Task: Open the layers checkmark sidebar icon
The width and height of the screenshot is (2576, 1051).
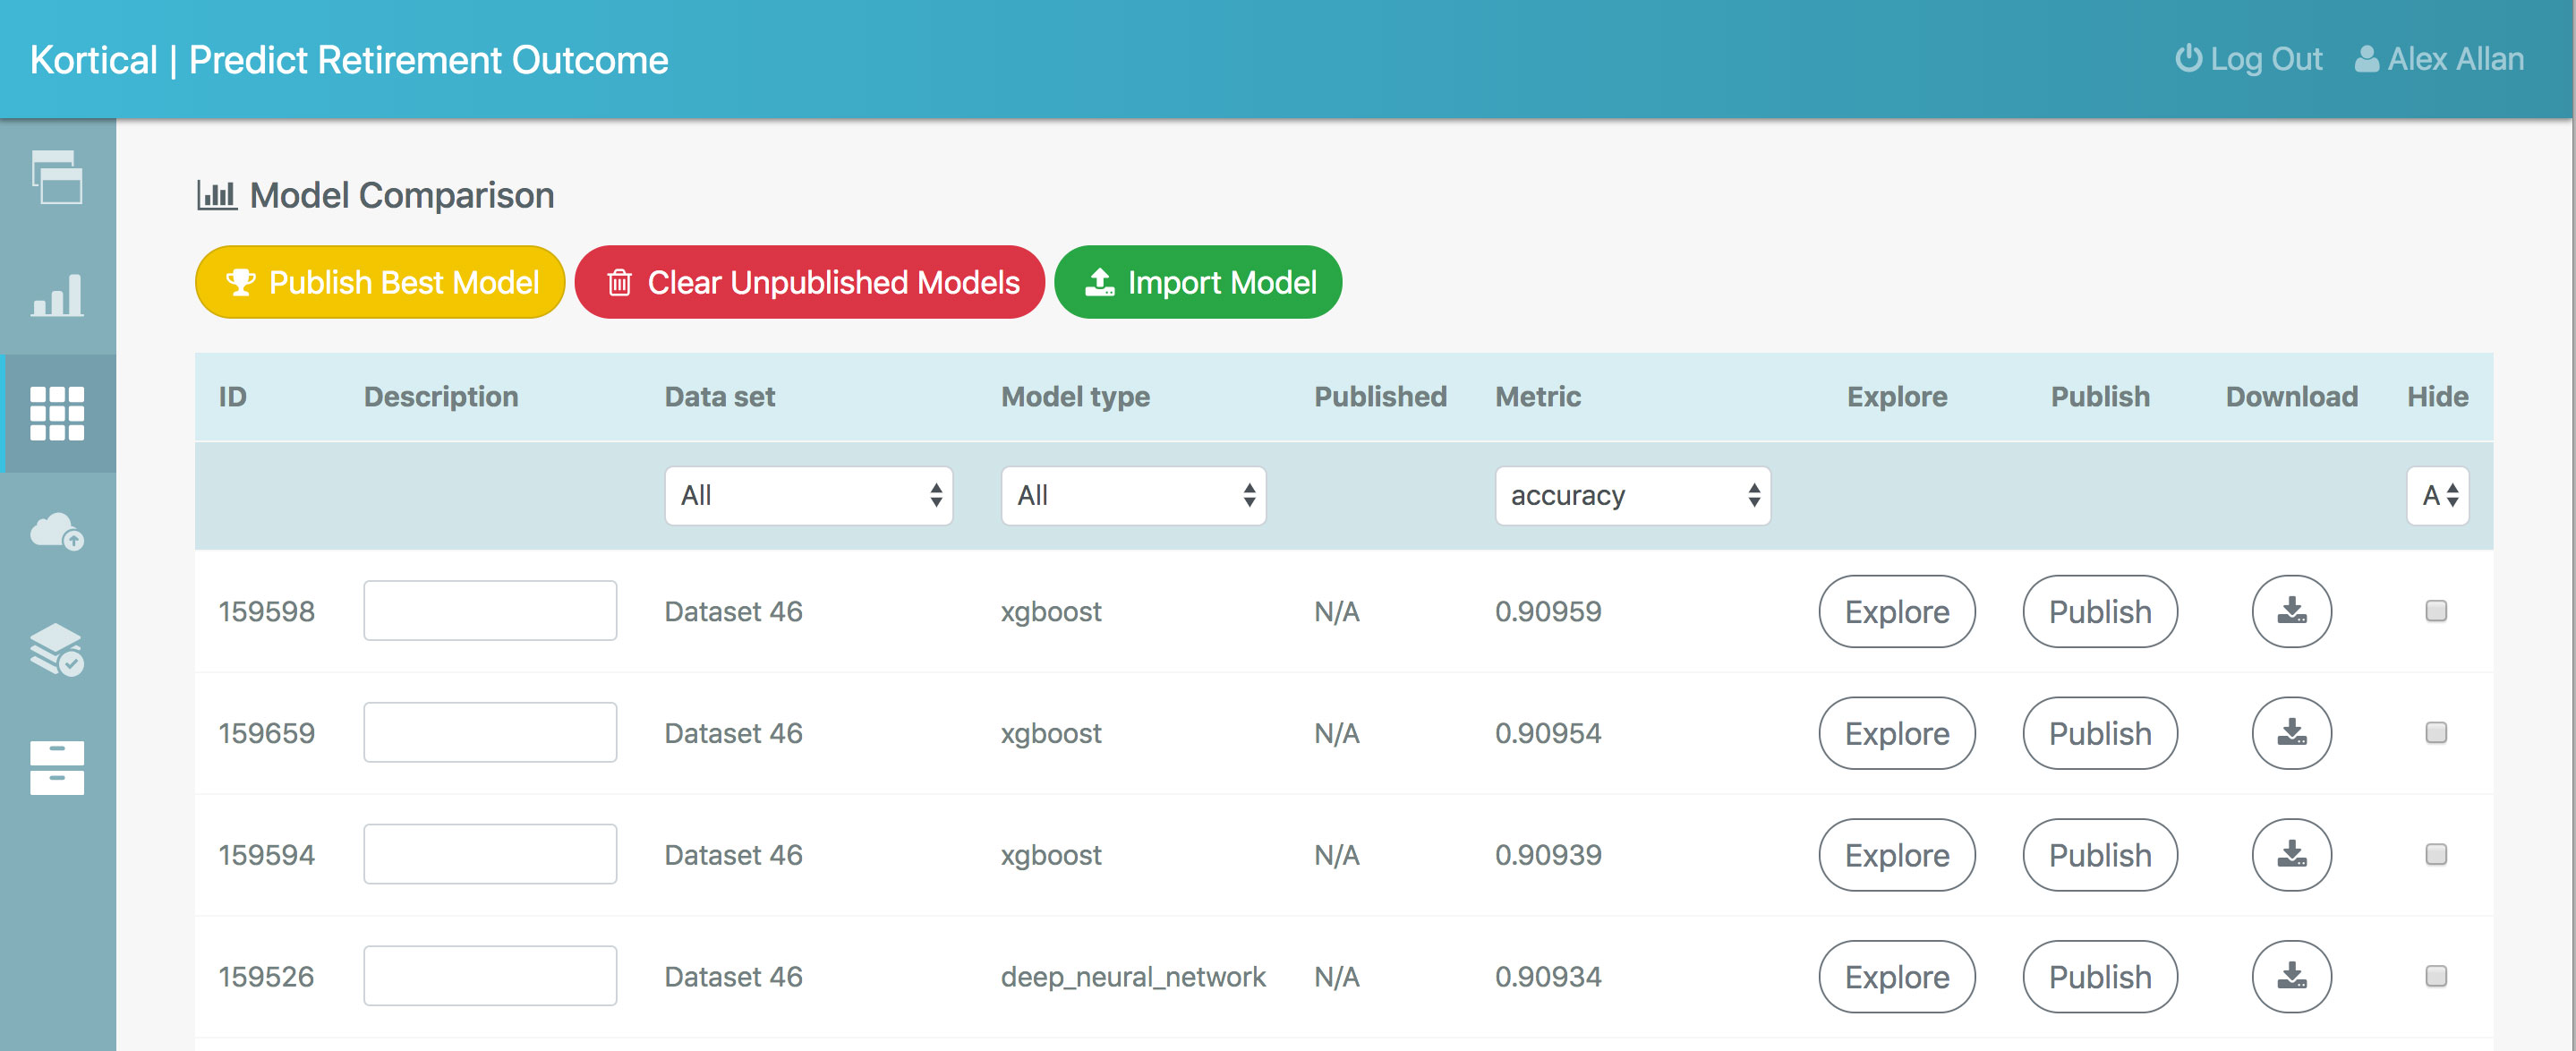Action: coord(57,650)
